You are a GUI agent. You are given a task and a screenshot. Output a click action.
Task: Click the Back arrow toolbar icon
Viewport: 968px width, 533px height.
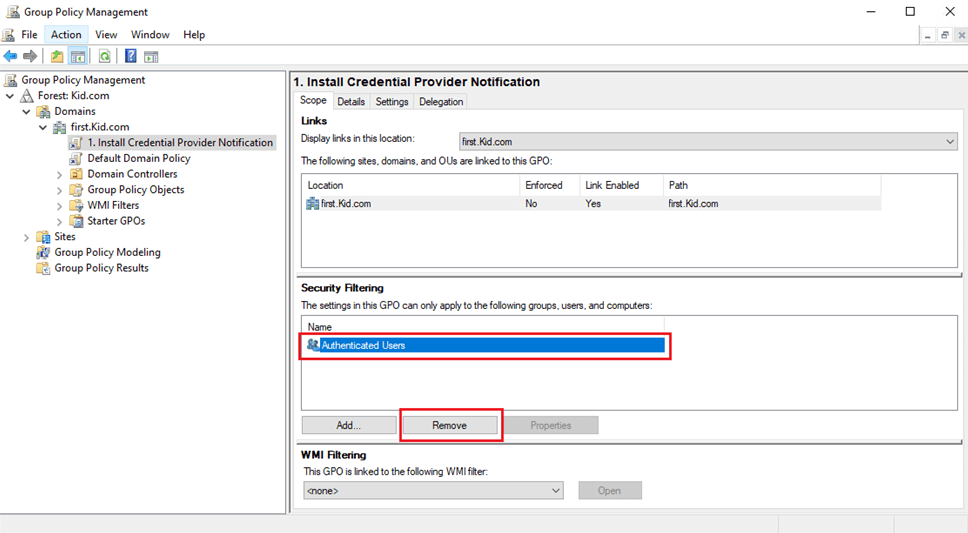click(x=10, y=56)
